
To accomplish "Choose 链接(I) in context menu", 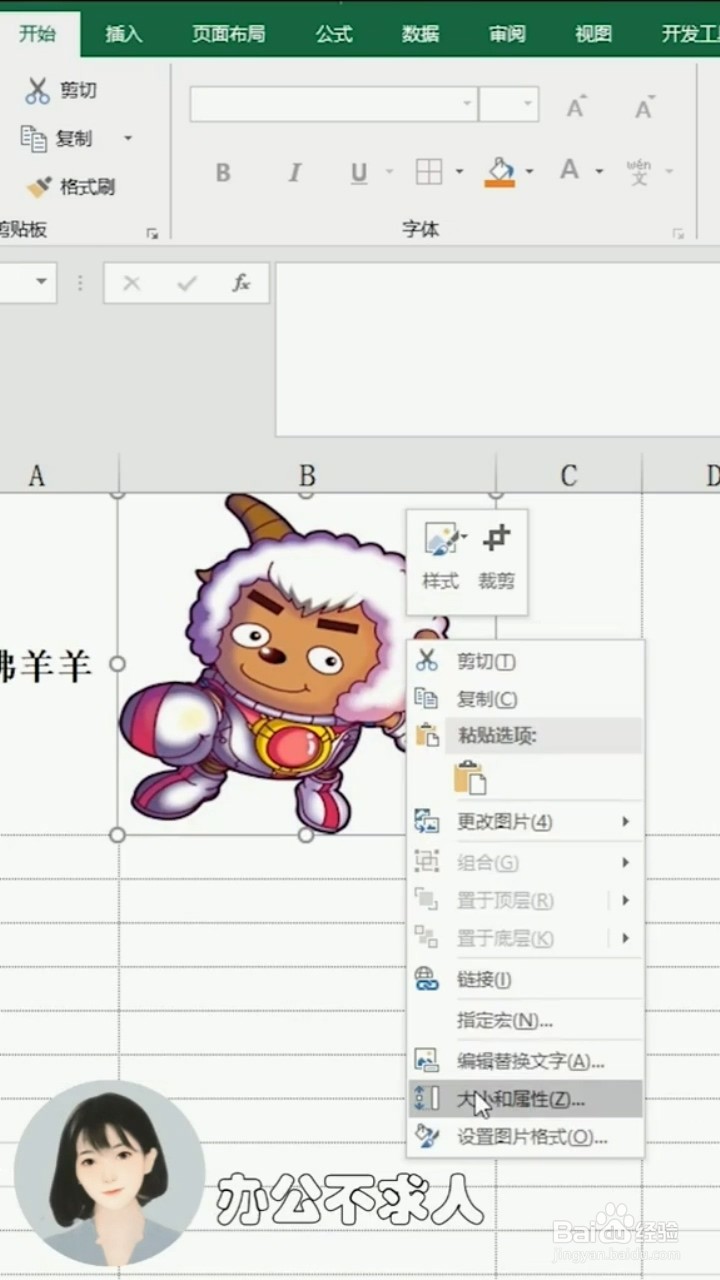I will (x=525, y=980).
